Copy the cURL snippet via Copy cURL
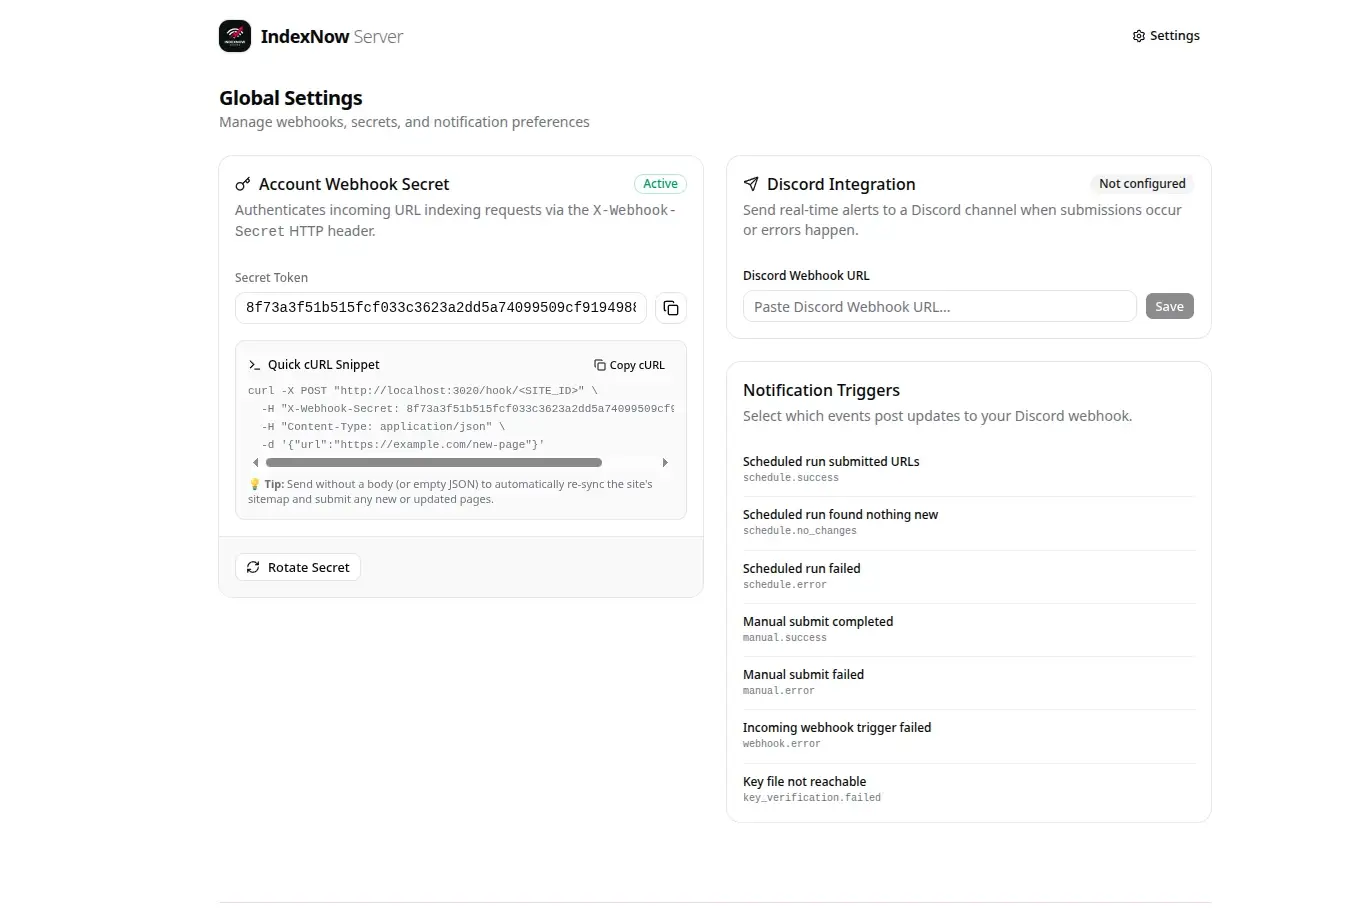 629,365
